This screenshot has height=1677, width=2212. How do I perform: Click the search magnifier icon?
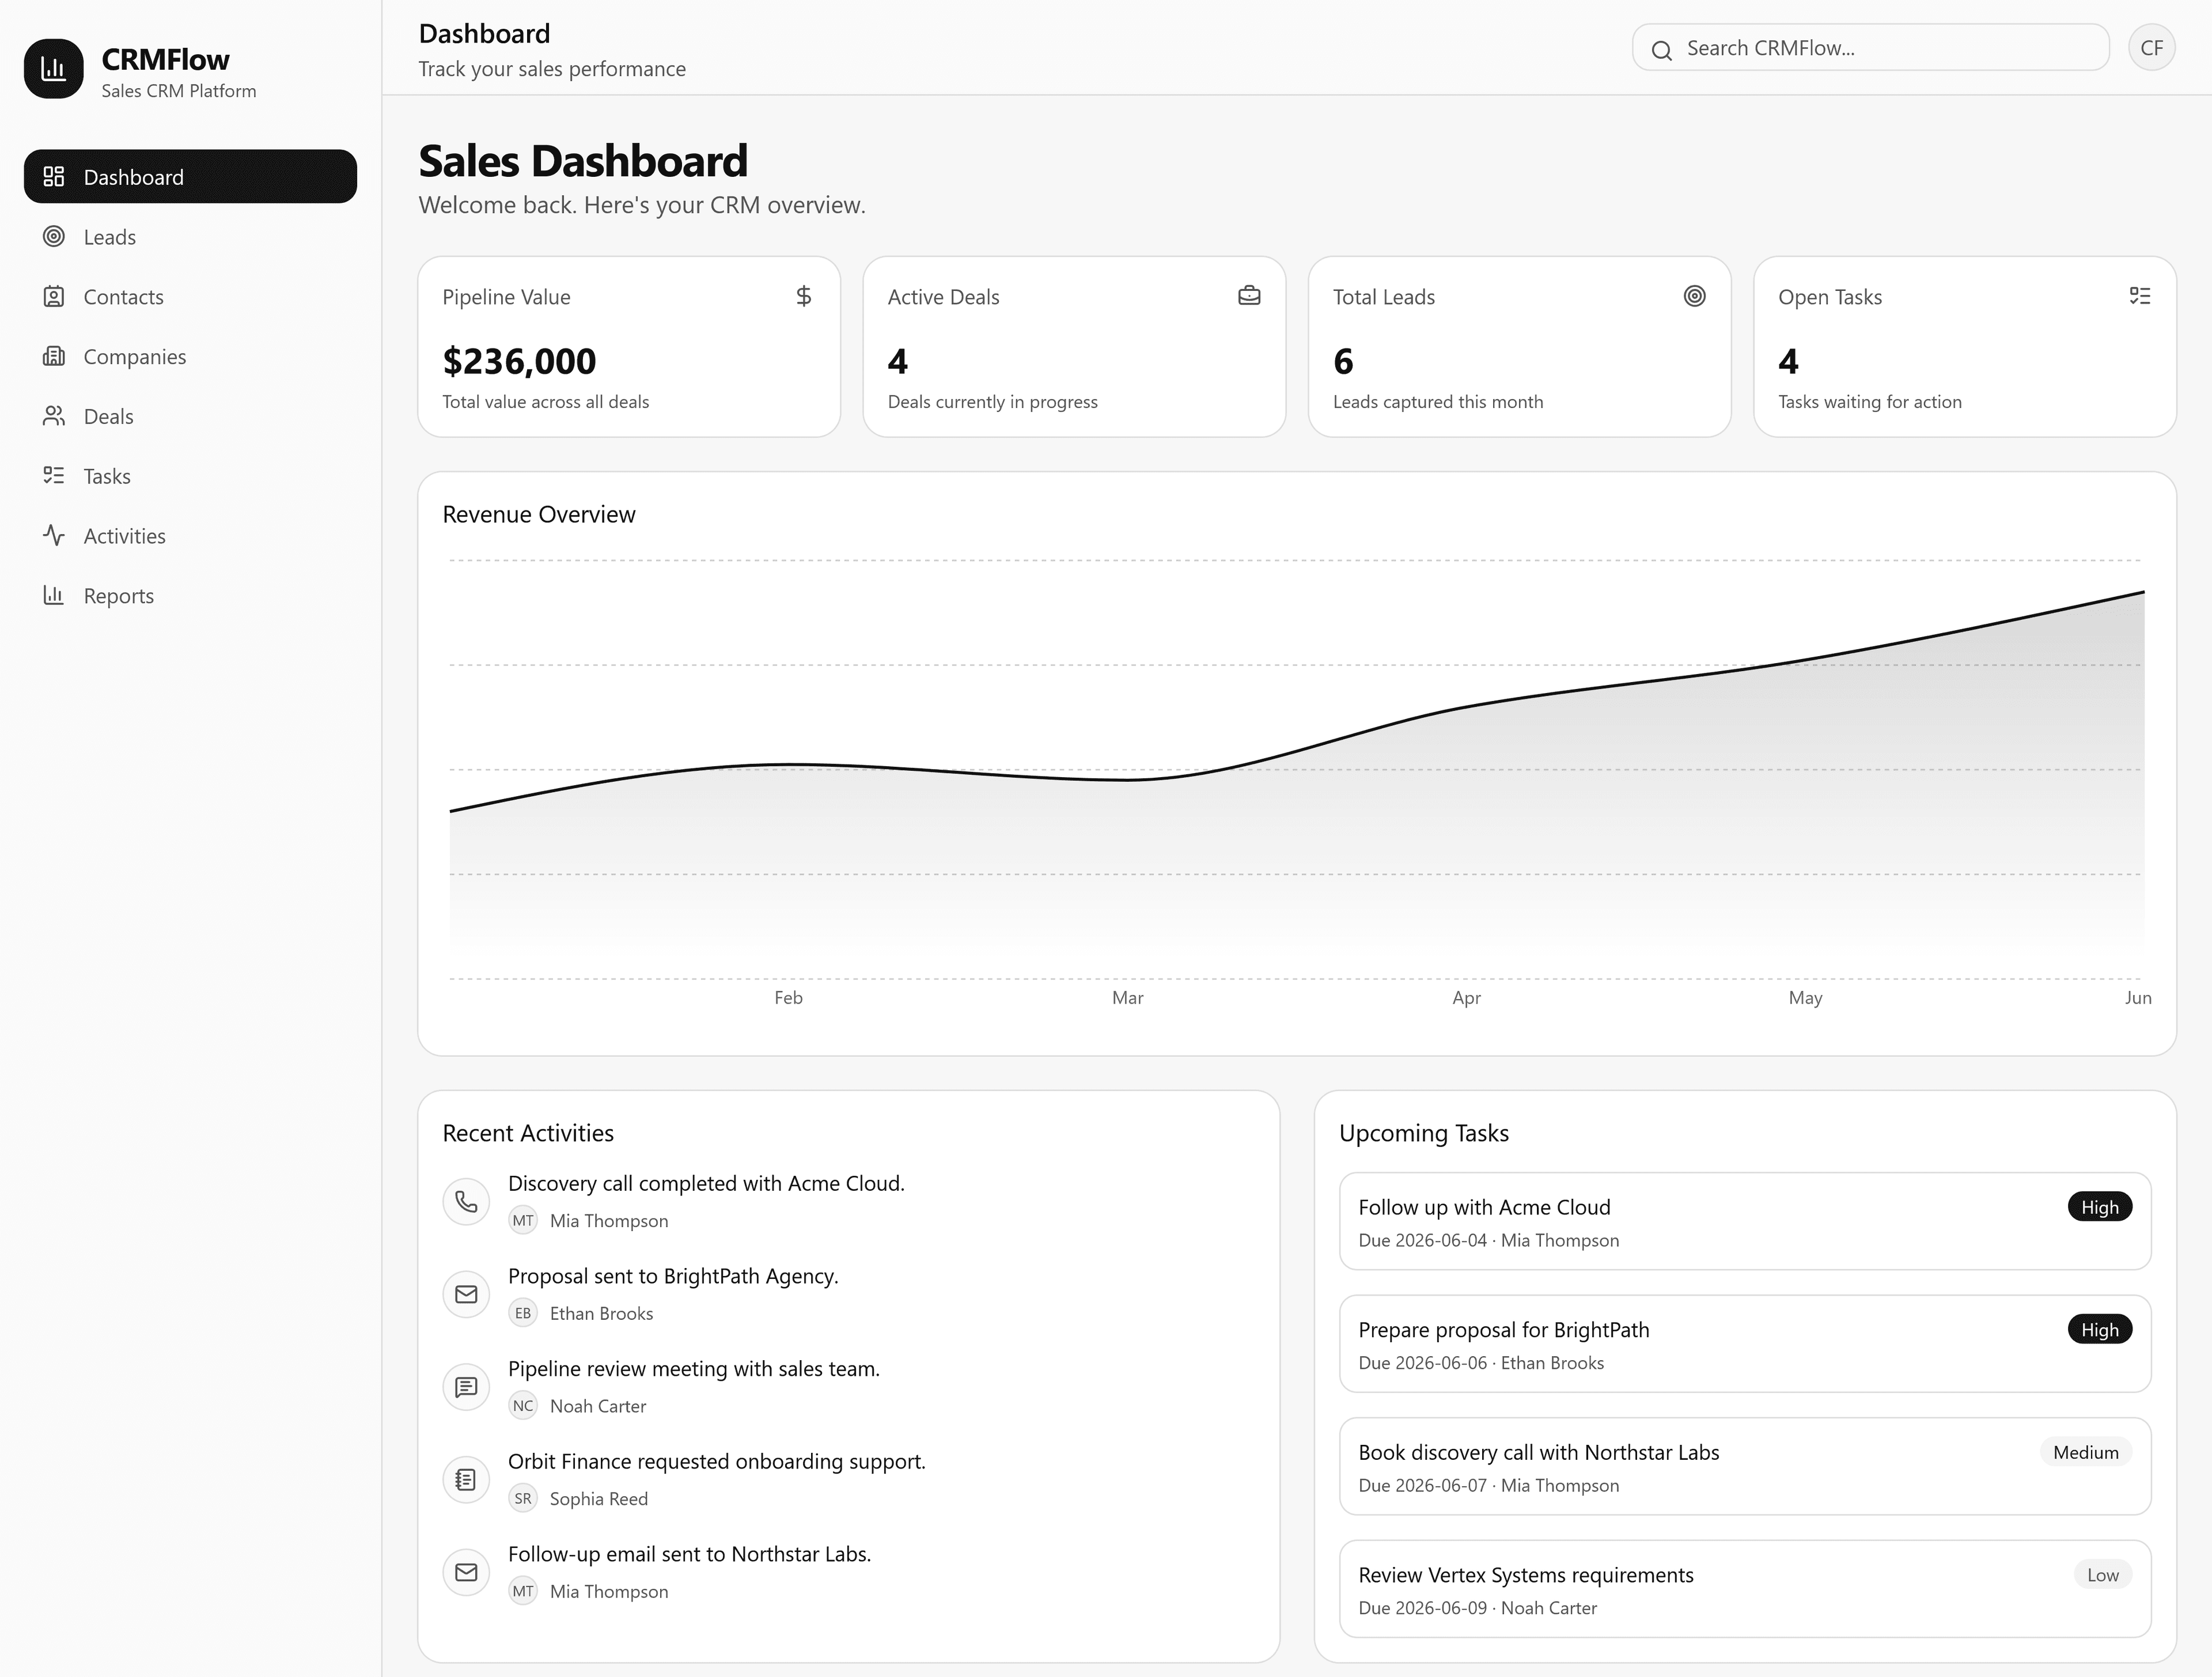coord(1661,50)
